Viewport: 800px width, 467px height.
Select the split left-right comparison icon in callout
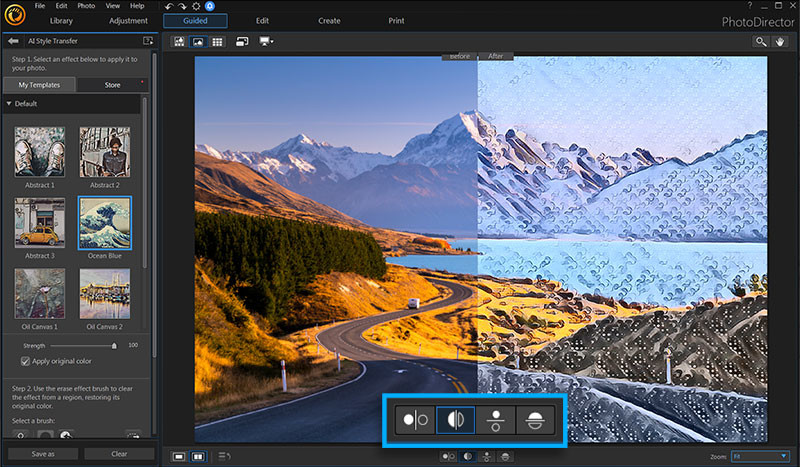pos(455,420)
